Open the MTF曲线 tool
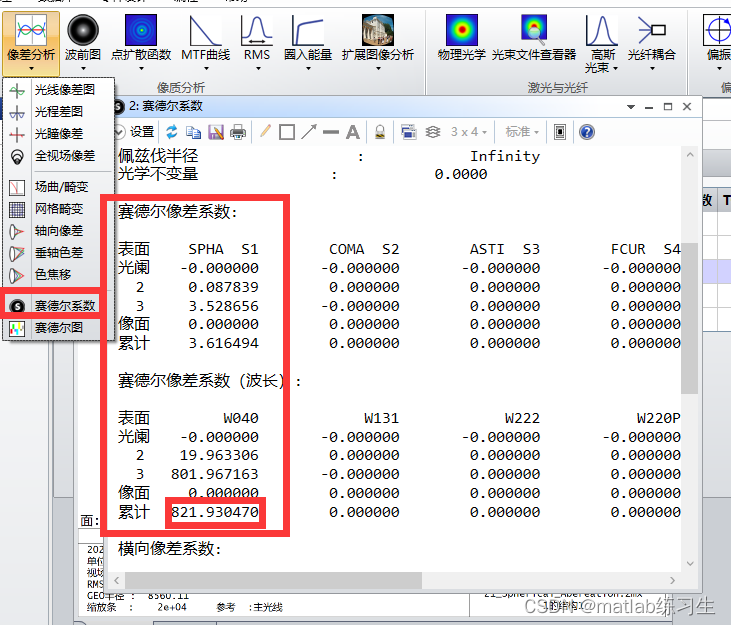This screenshot has height=625, width=731. tap(206, 43)
